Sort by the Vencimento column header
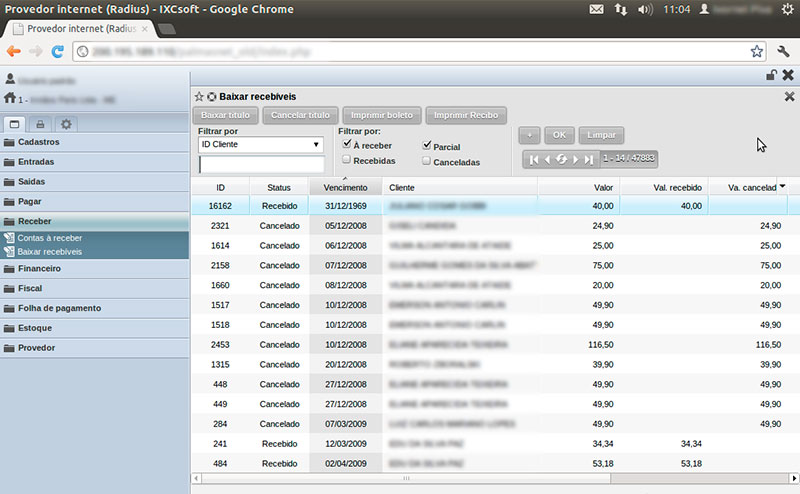Image resolution: width=800 pixels, height=494 pixels. pyautogui.click(x=345, y=188)
